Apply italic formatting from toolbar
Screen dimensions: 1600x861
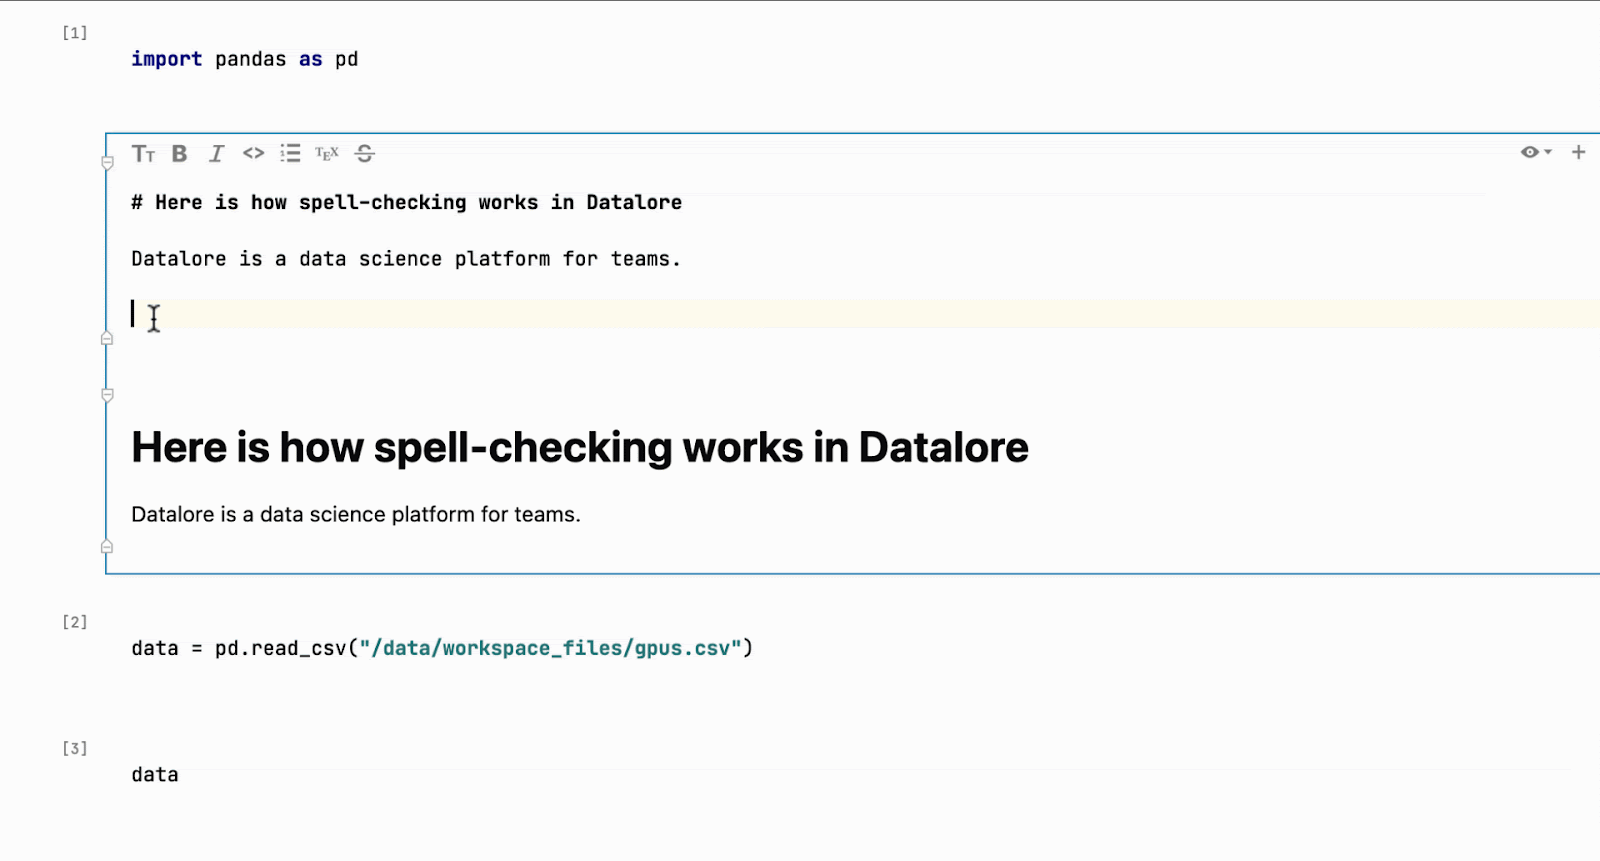[x=216, y=154]
